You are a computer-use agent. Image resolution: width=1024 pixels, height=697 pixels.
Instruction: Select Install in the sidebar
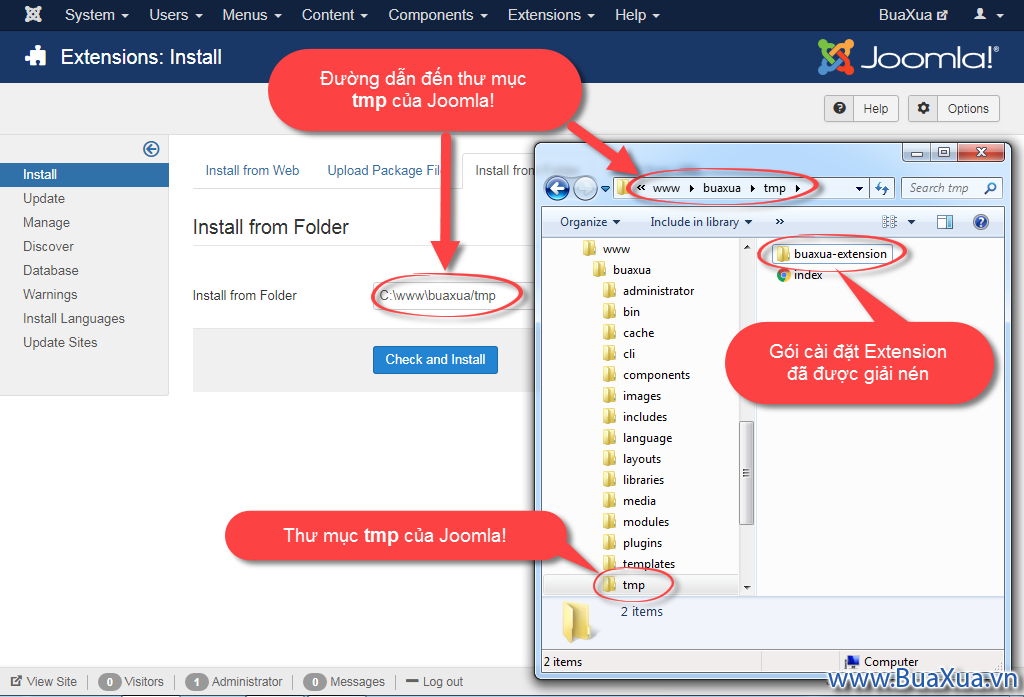[84, 174]
